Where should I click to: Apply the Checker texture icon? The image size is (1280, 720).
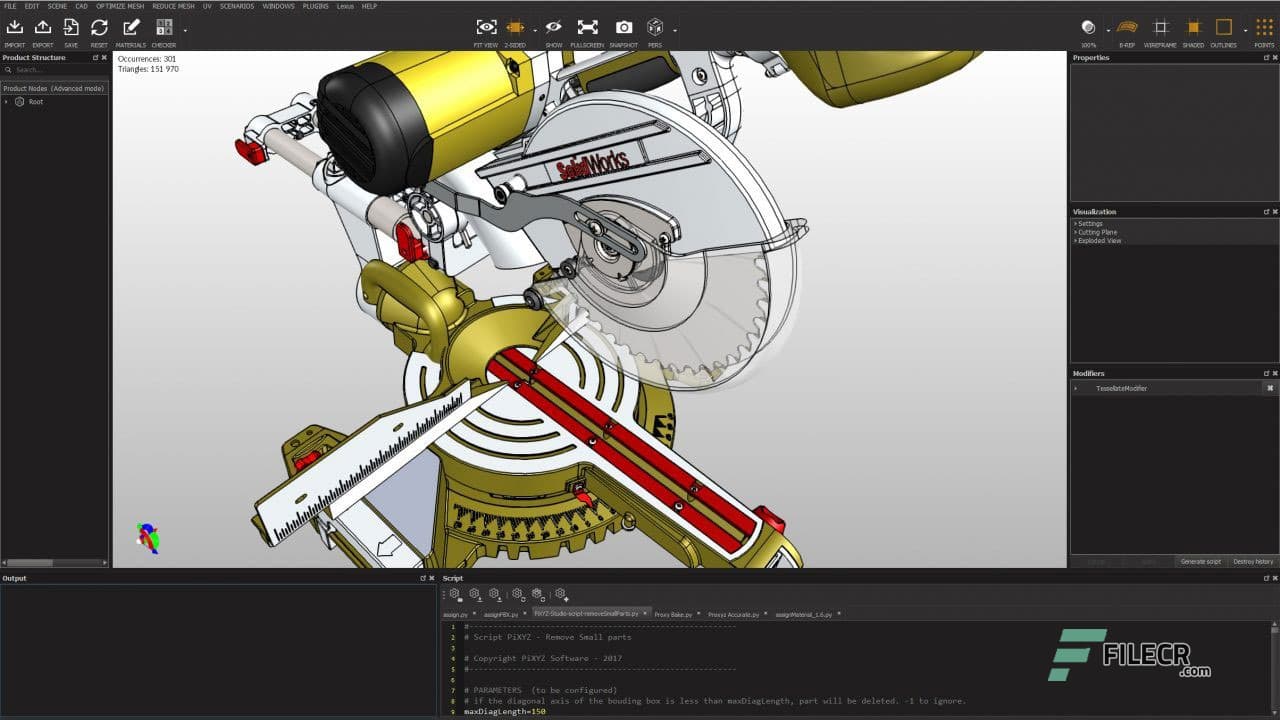coord(164,29)
